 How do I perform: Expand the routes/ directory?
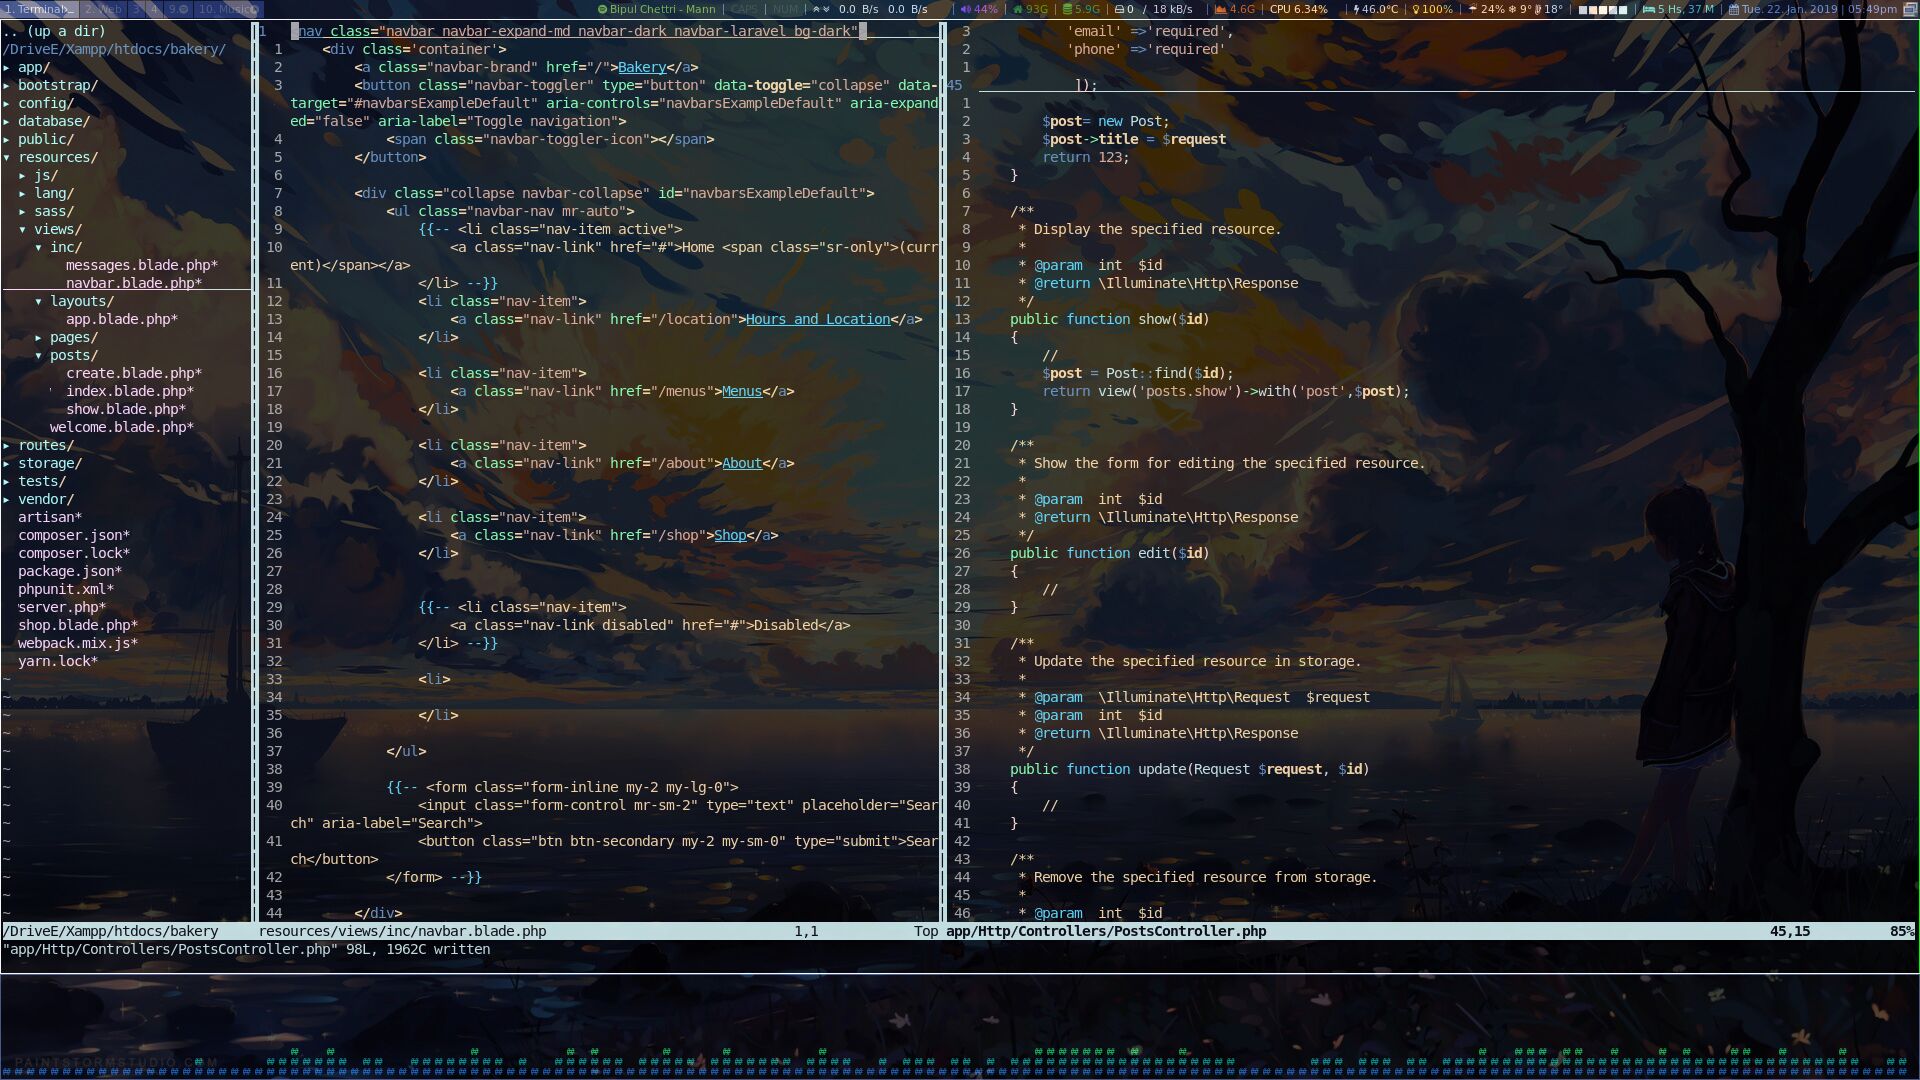pyautogui.click(x=45, y=445)
